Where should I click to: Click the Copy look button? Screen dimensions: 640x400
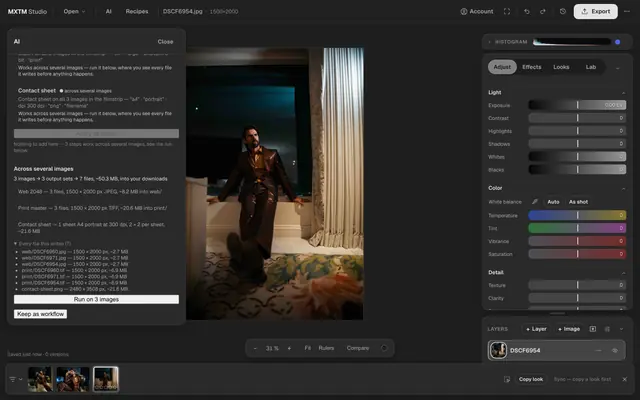click(531, 379)
